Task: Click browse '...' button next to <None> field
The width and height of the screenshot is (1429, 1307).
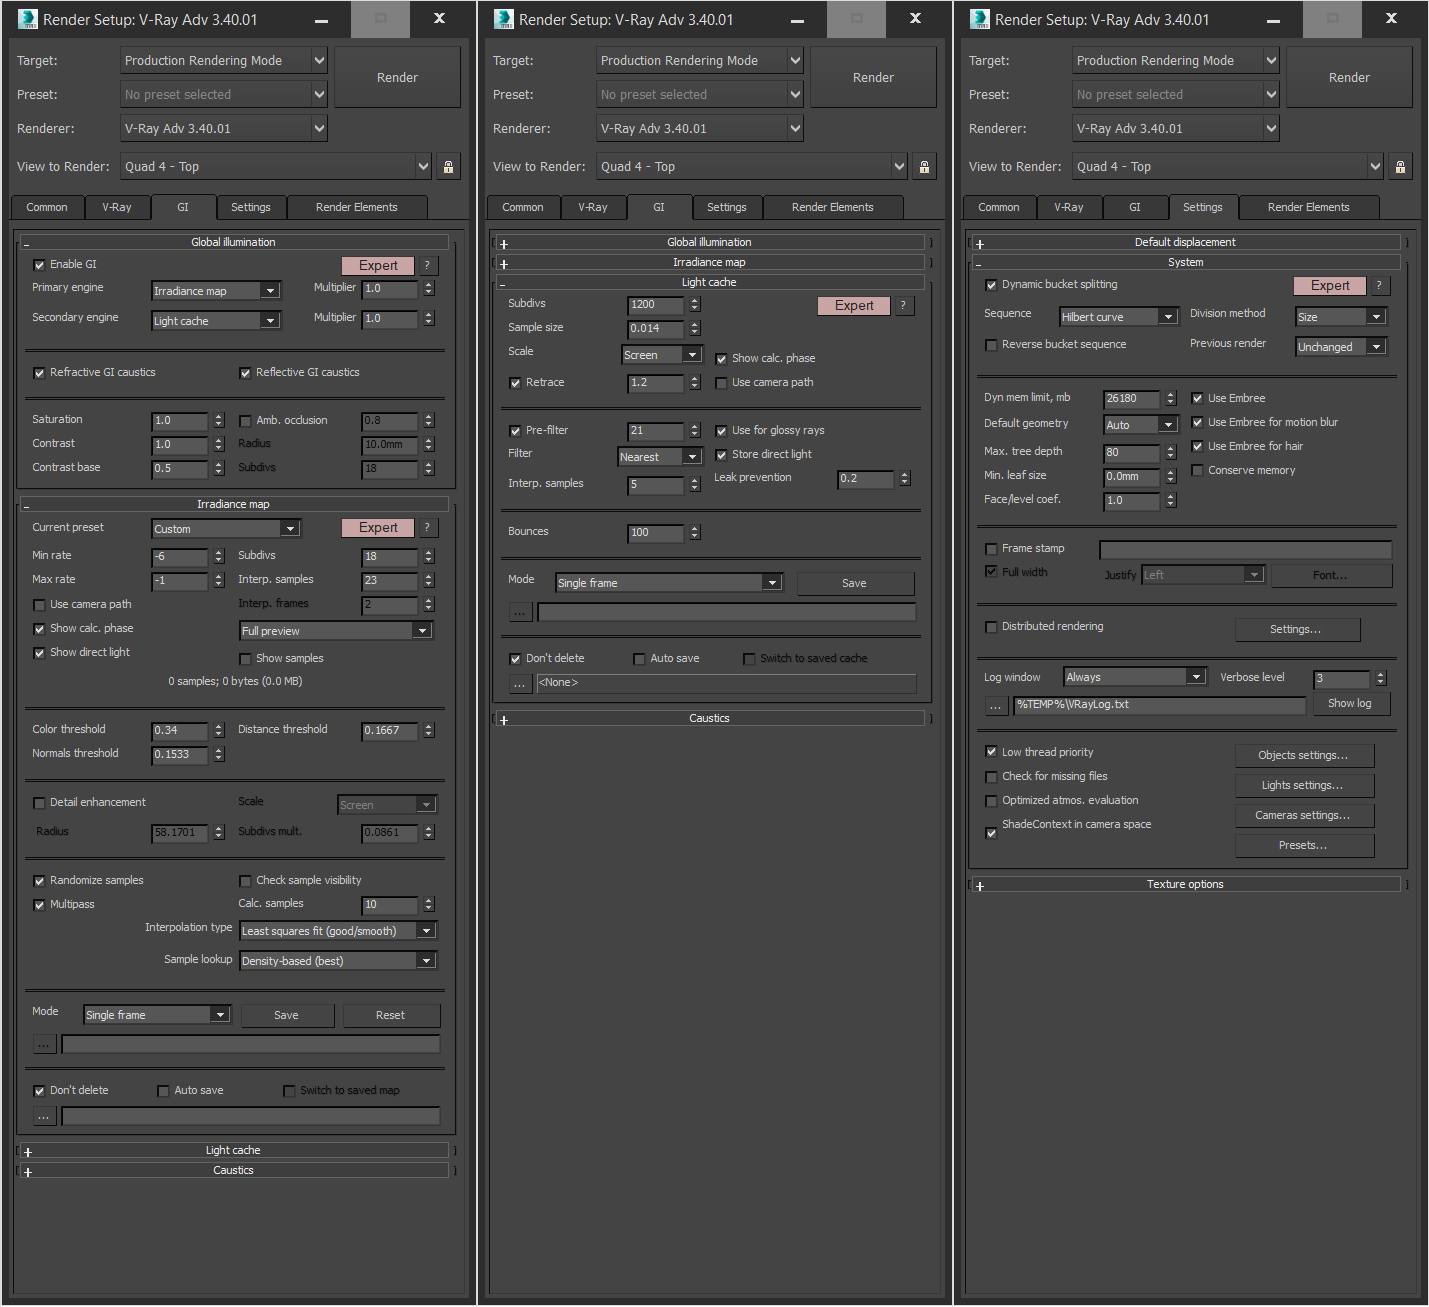Action: (520, 683)
